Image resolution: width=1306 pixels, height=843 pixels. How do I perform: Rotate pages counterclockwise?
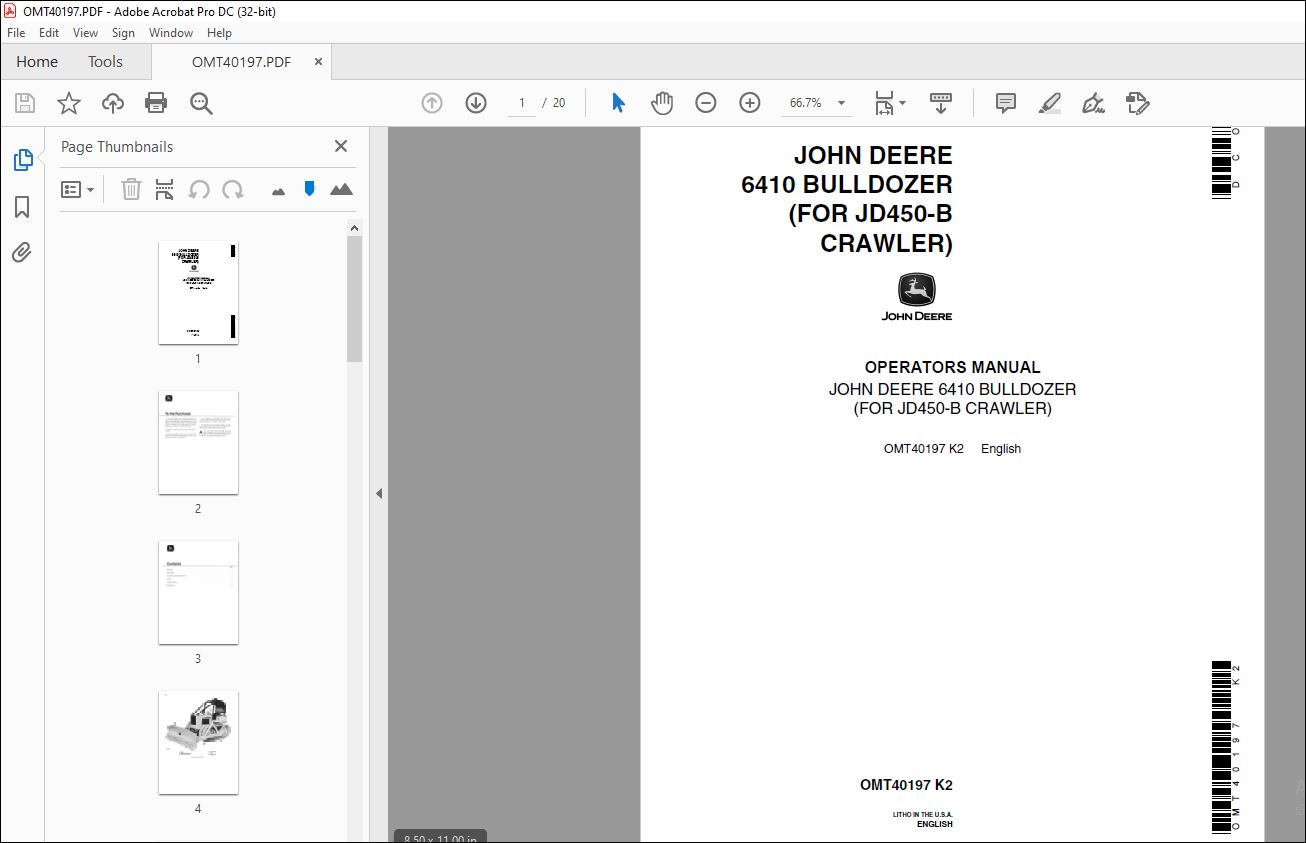(199, 189)
